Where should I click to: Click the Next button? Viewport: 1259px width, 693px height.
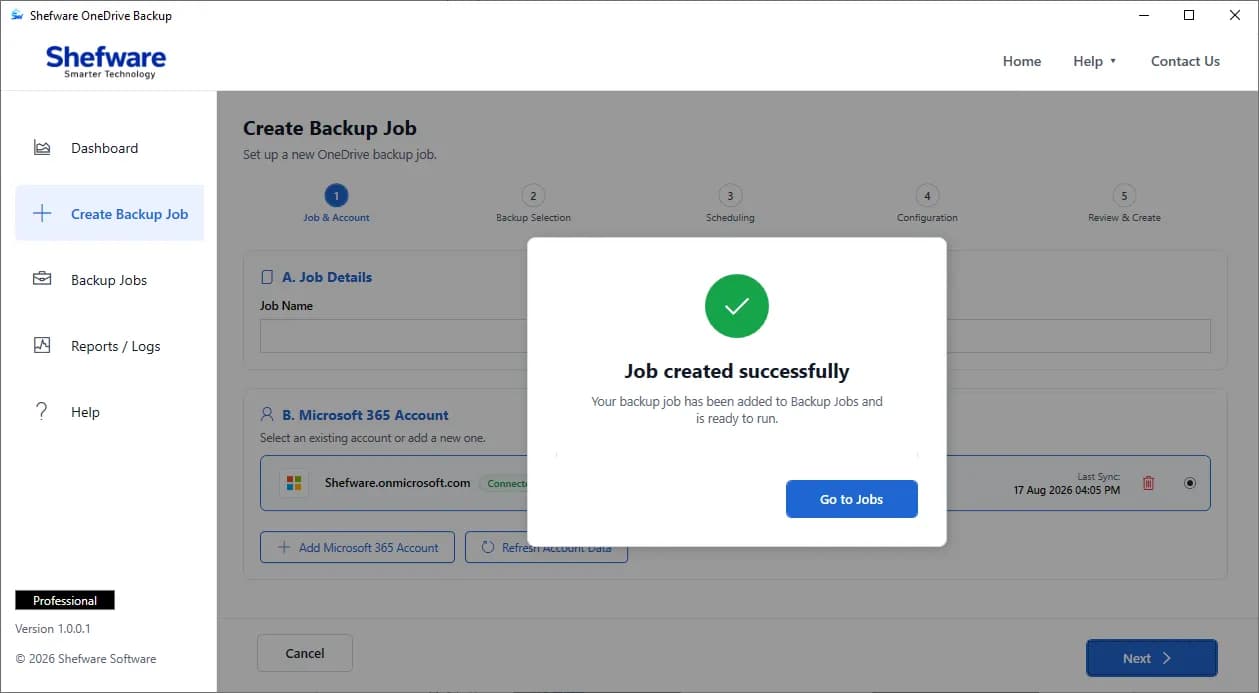1151,658
